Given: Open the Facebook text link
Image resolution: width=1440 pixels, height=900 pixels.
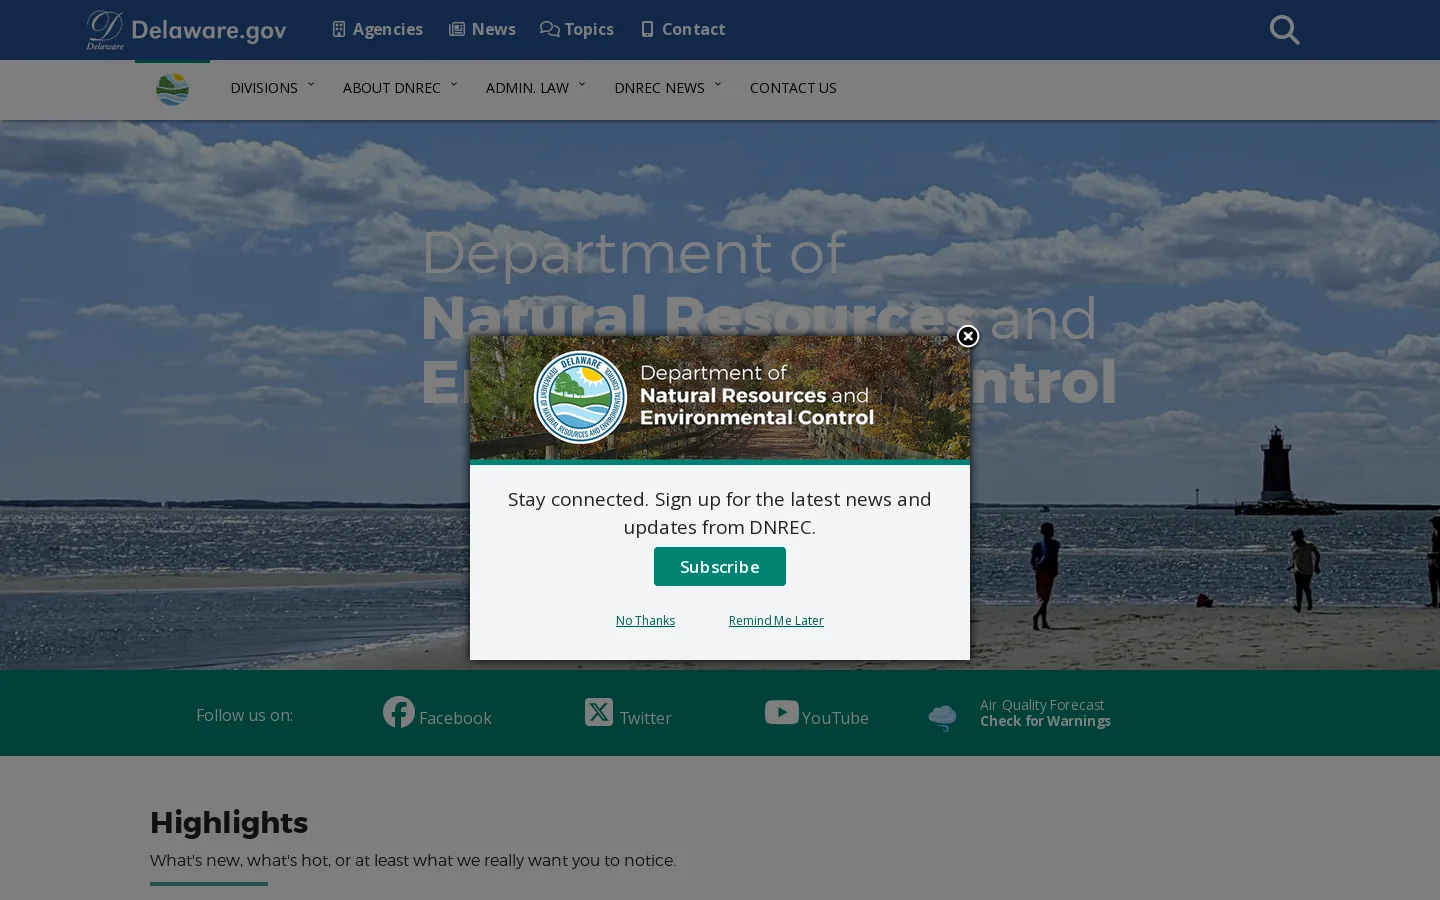Looking at the screenshot, I should point(455,718).
